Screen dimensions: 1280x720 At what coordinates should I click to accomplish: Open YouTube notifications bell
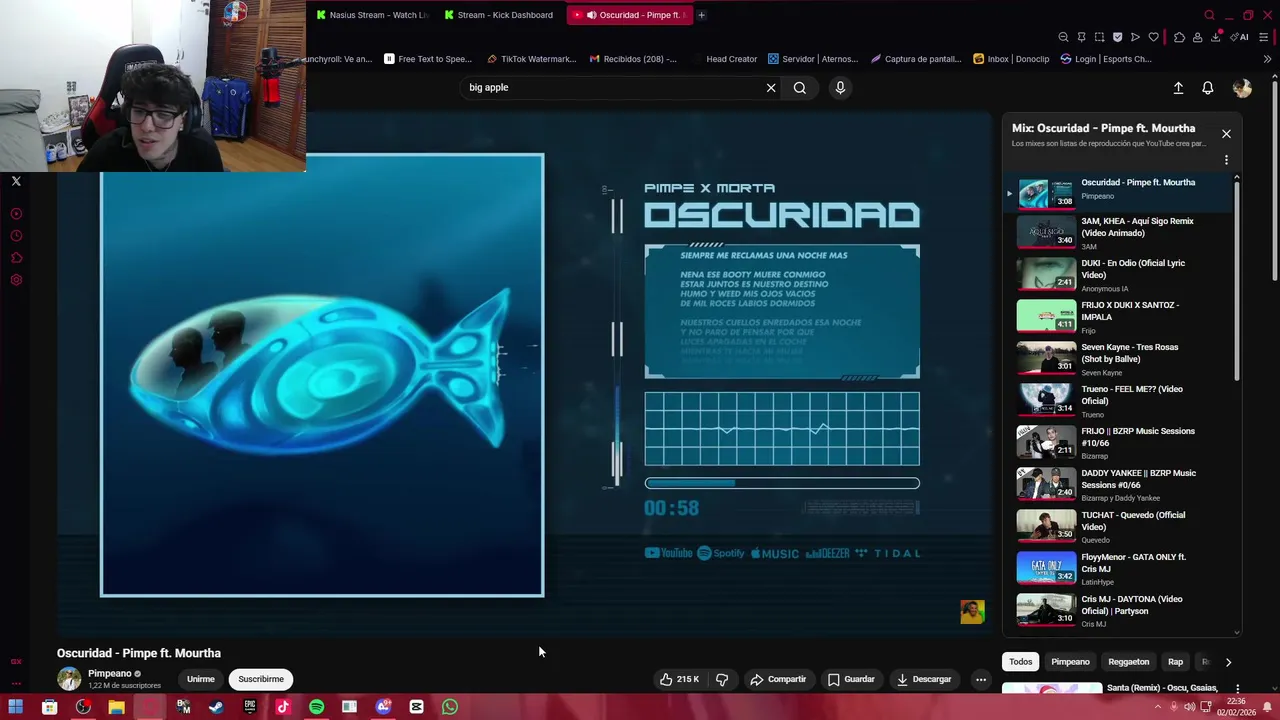pyautogui.click(x=1207, y=88)
